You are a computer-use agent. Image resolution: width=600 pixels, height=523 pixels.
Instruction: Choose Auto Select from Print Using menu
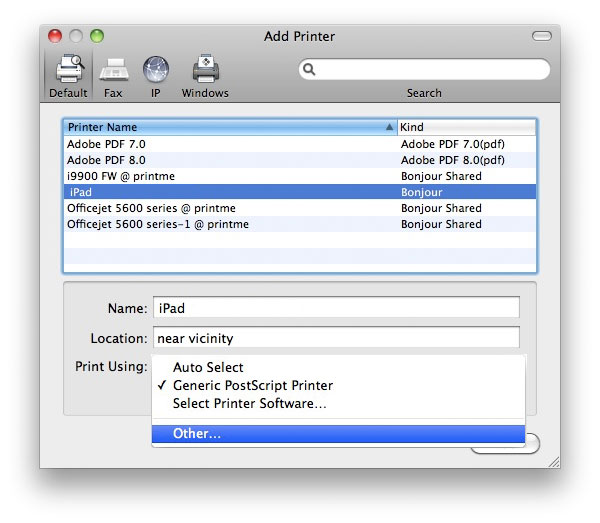[338, 367]
